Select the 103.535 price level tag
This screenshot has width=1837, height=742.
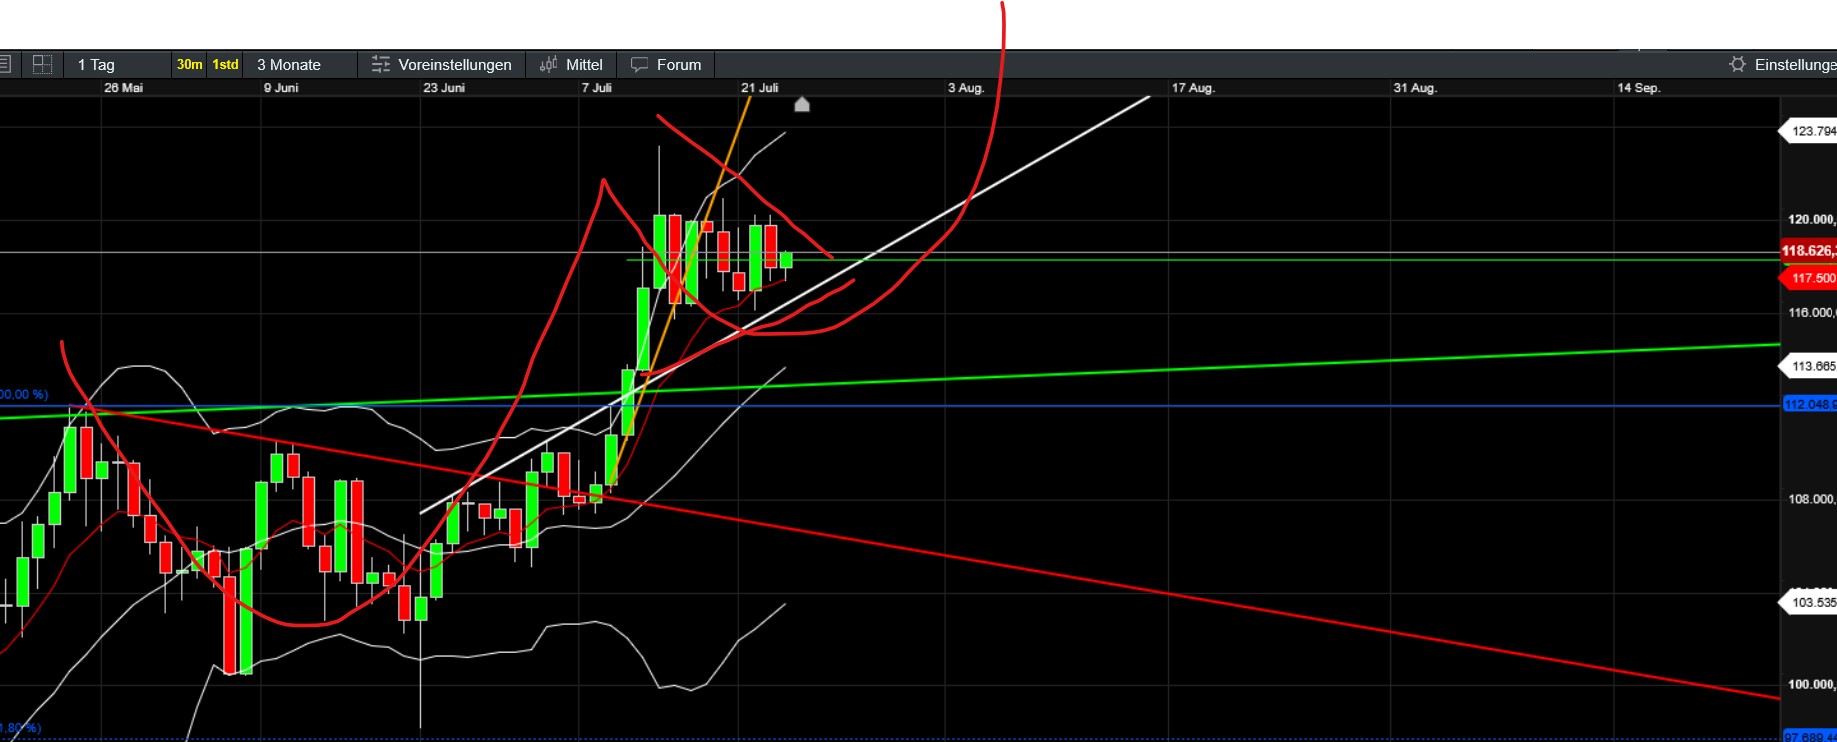pos(1809,603)
